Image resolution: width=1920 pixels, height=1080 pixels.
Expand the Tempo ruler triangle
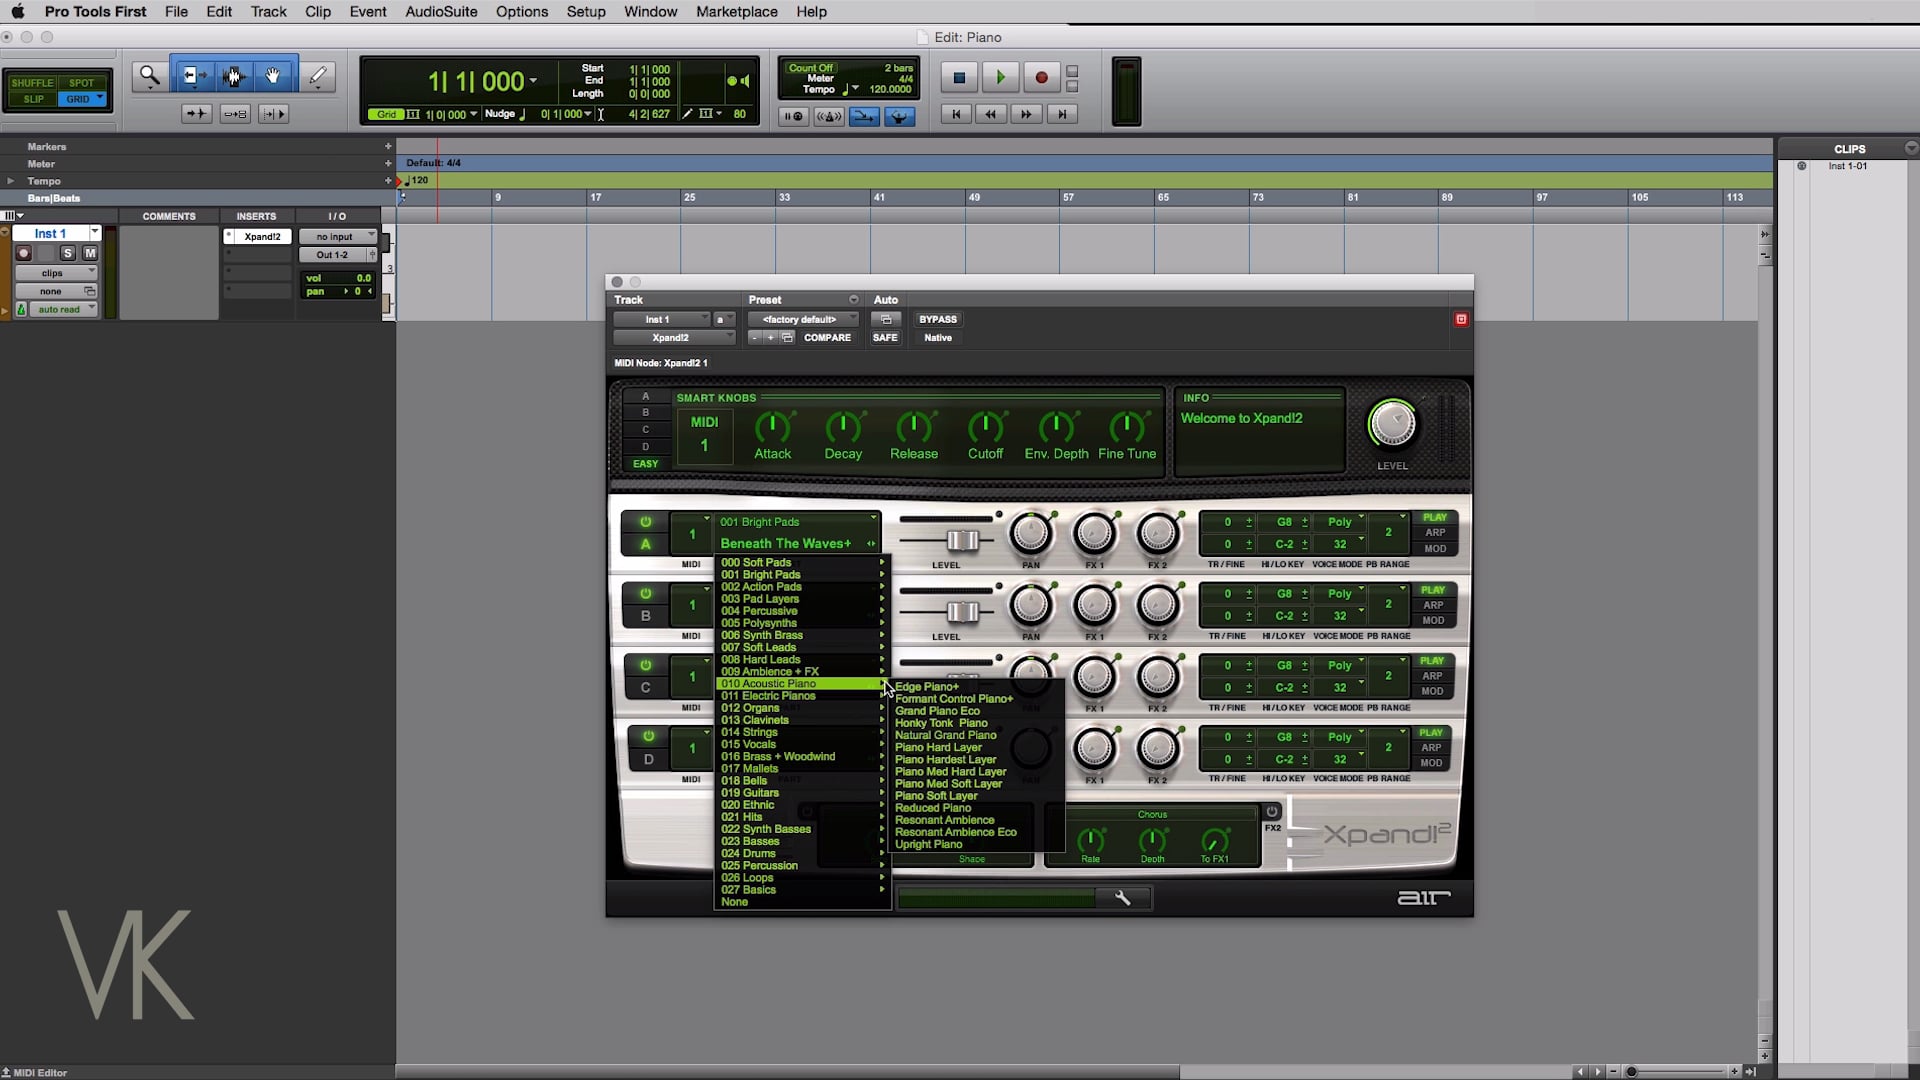11,181
